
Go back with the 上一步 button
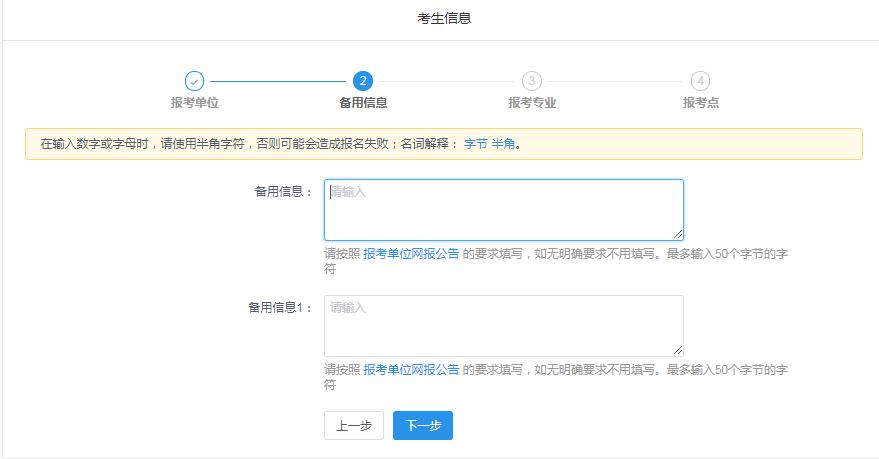click(x=354, y=425)
